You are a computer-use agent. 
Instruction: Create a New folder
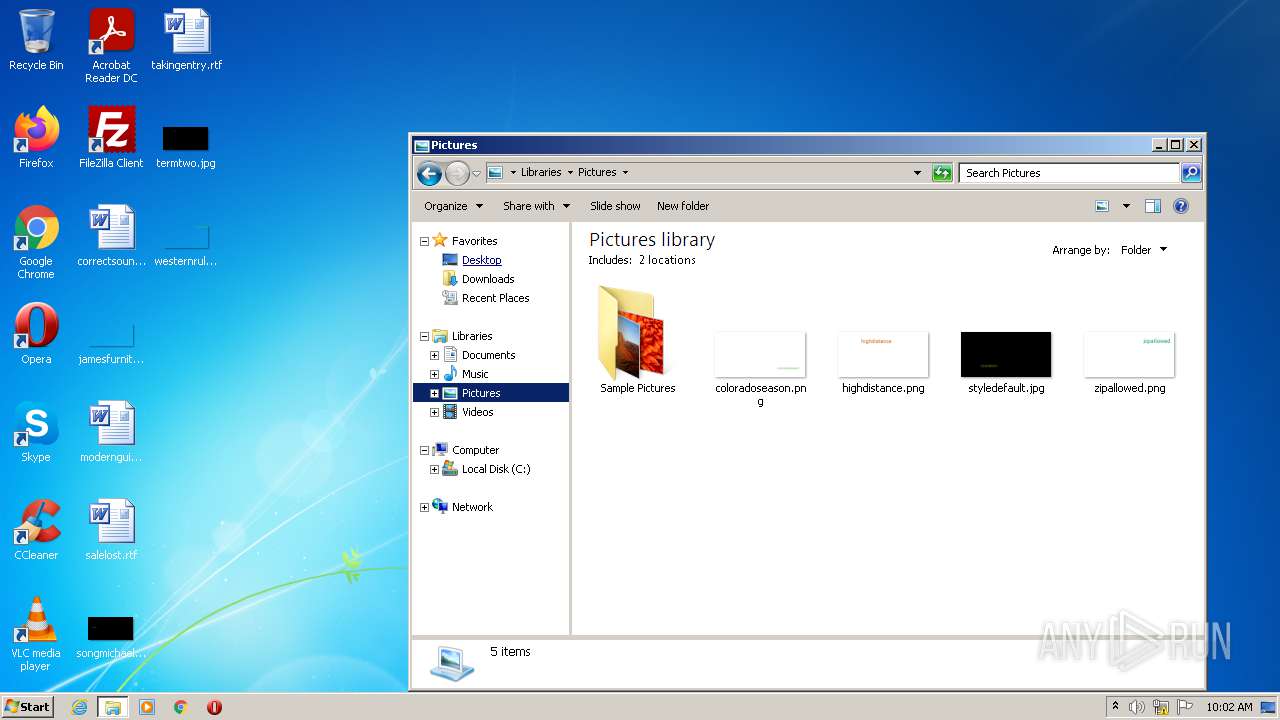pyautogui.click(x=683, y=206)
